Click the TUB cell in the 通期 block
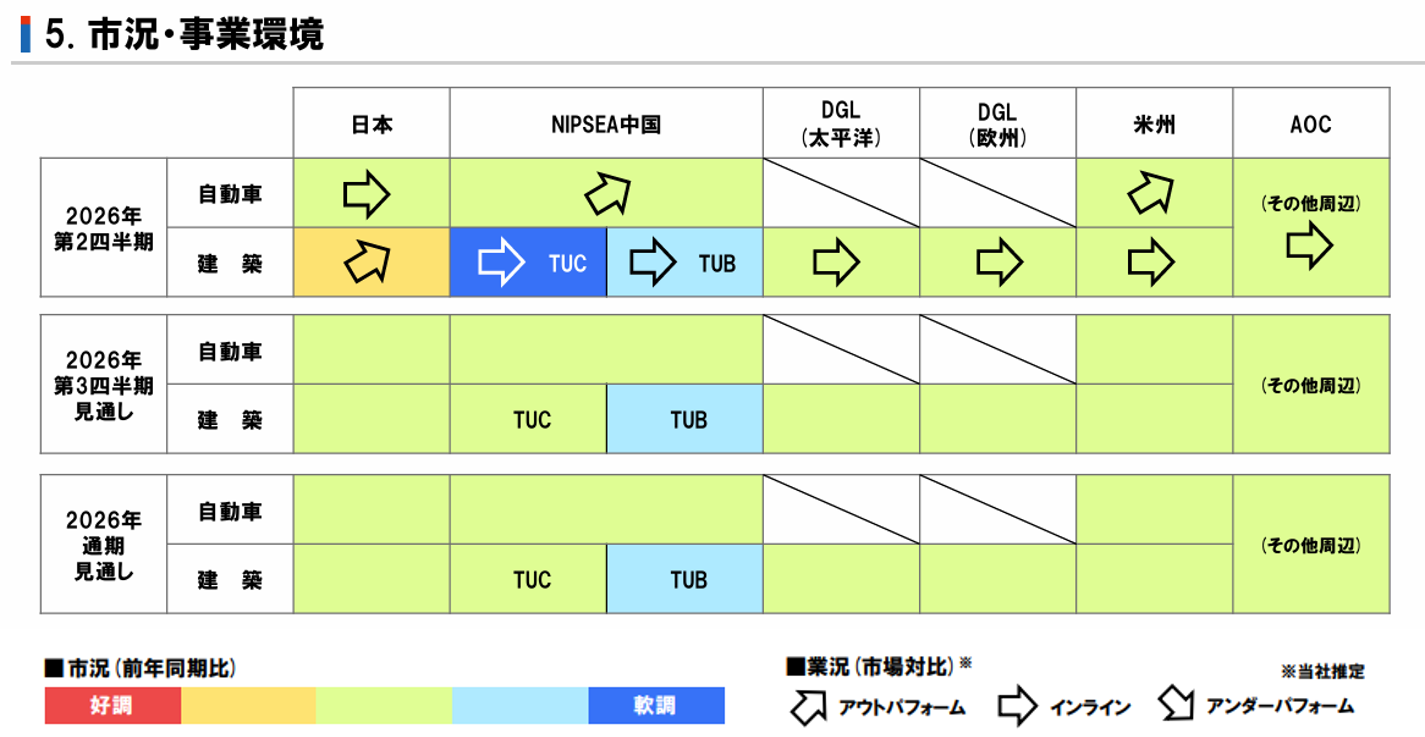The height and width of the screenshot is (737, 1425). [x=685, y=579]
